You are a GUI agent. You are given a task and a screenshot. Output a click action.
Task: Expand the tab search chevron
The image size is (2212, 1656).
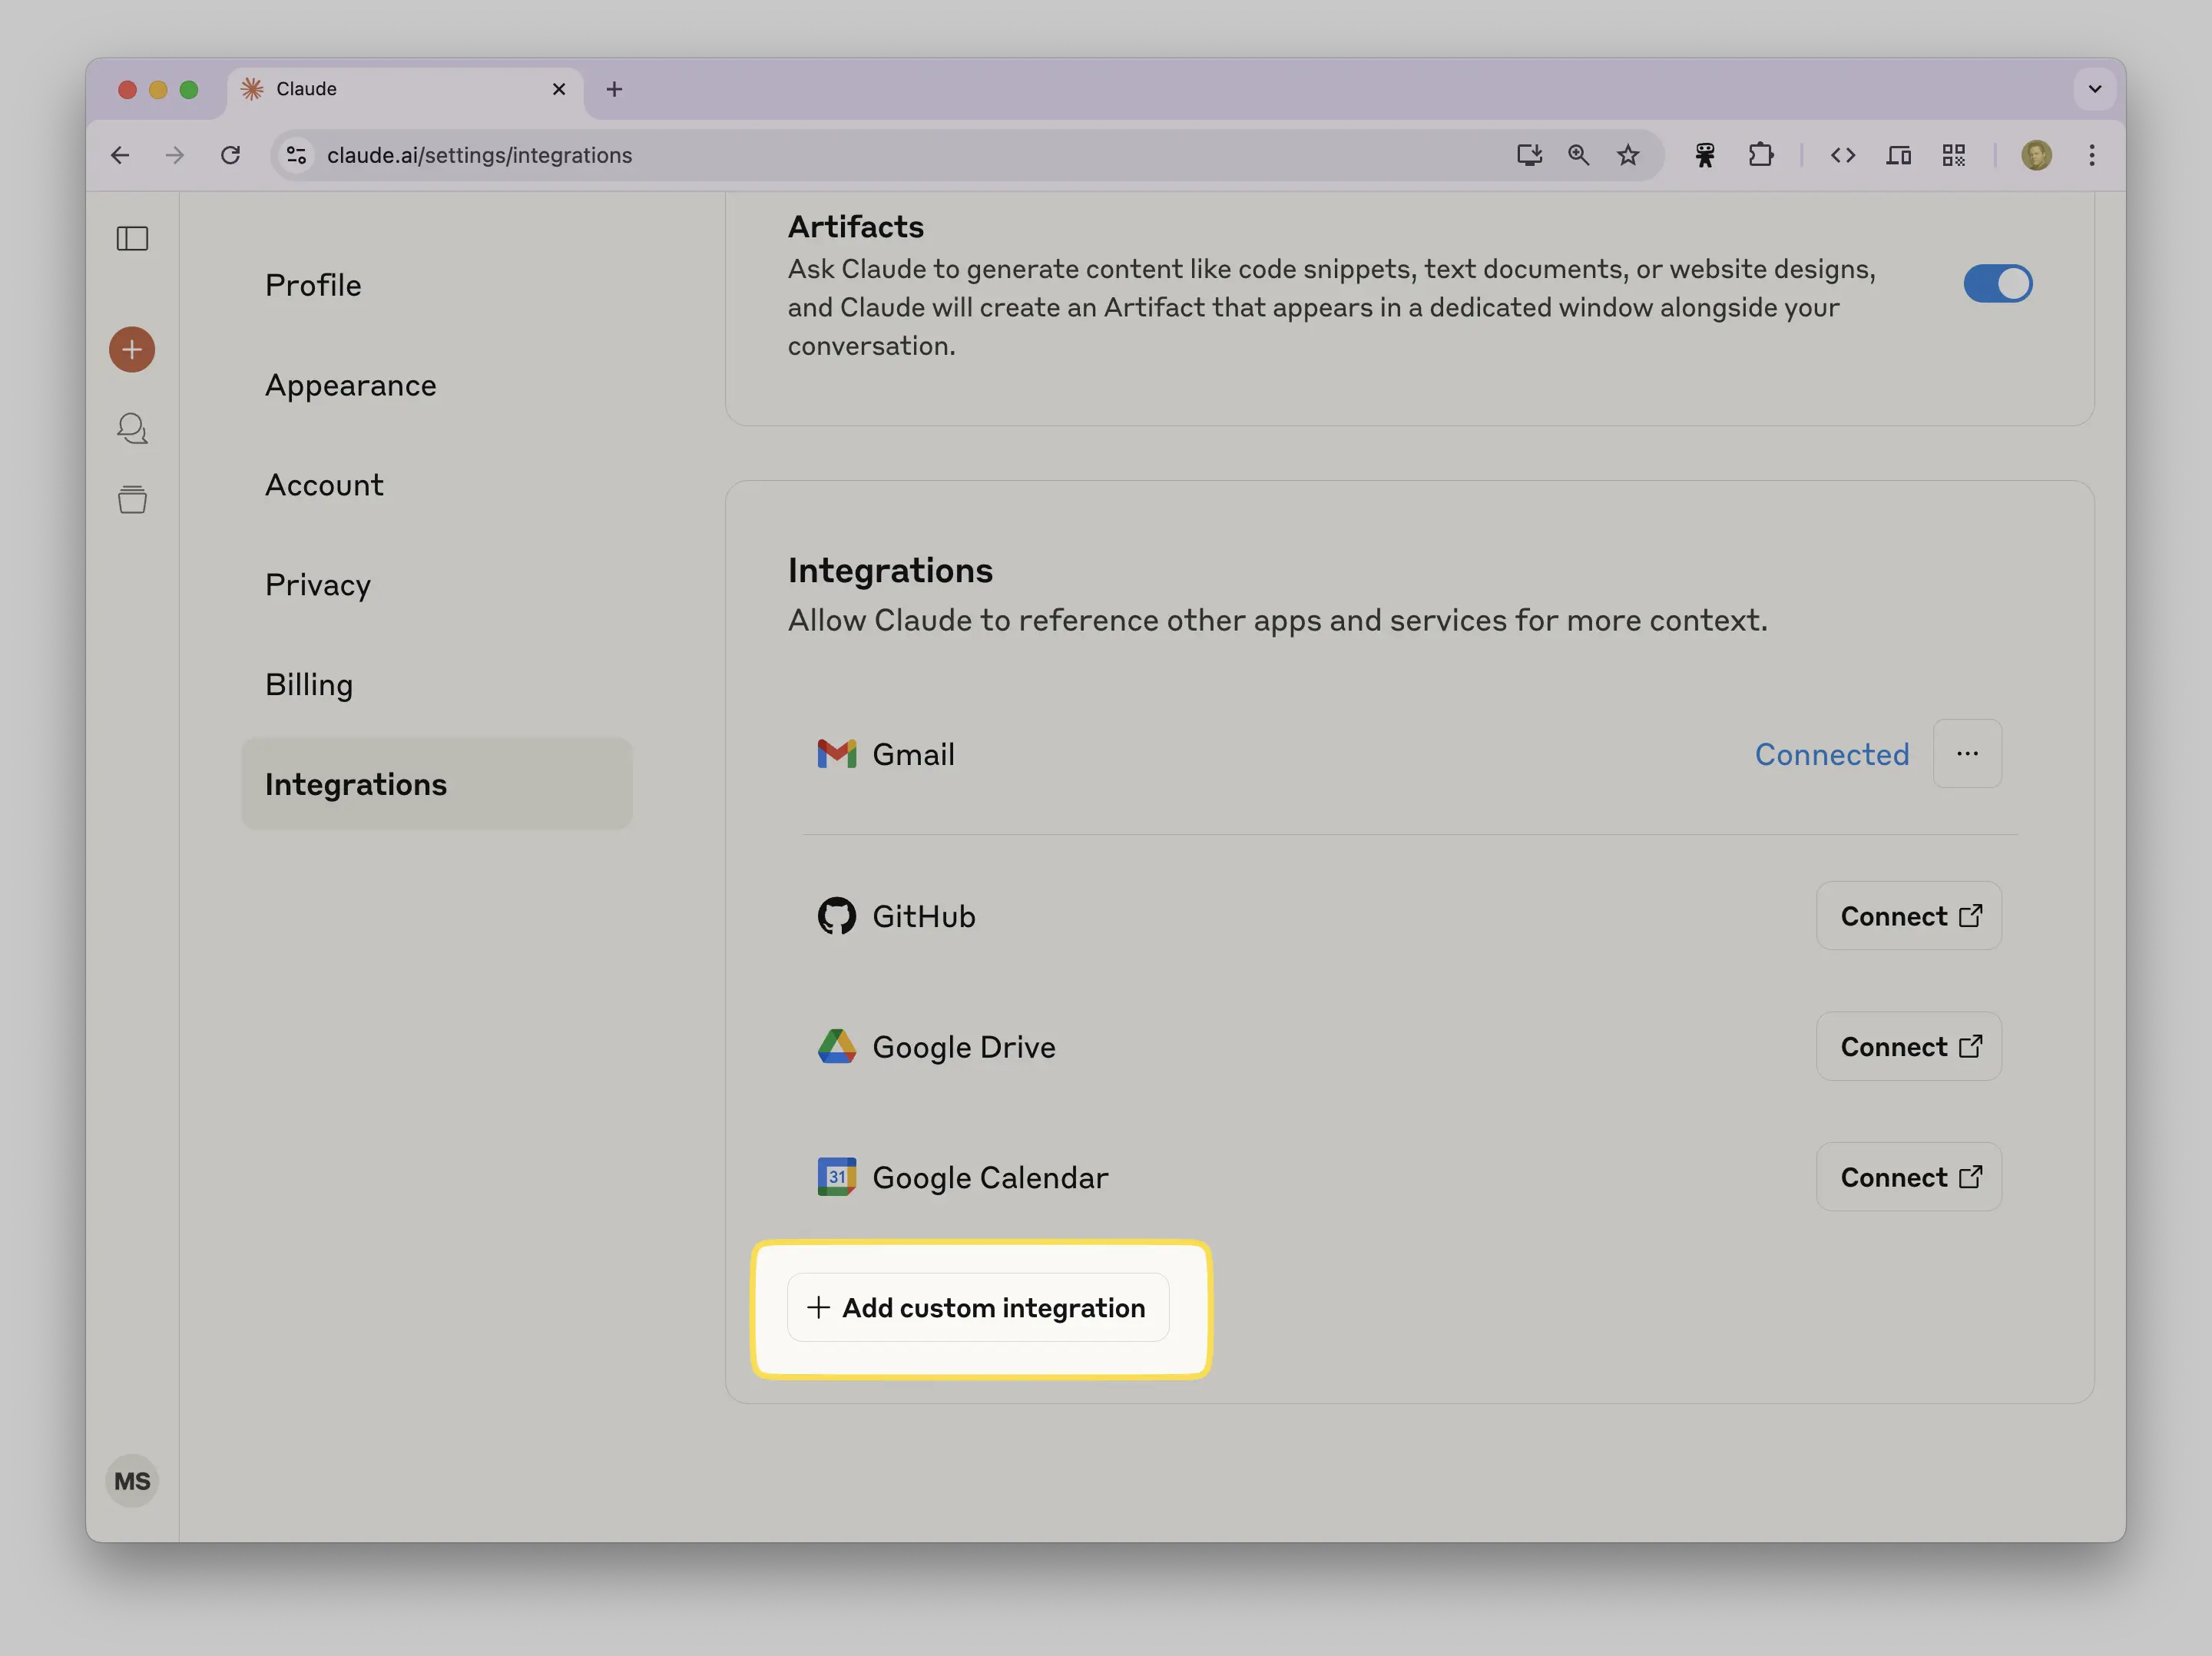click(x=2094, y=89)
